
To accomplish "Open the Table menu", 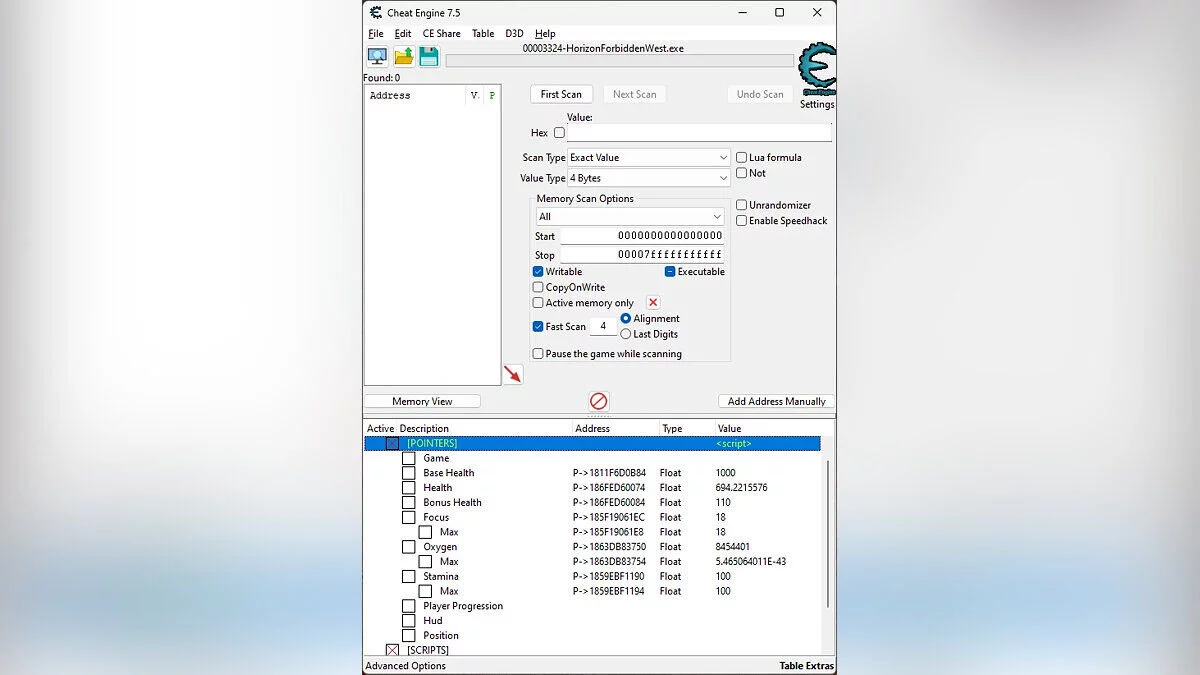I will coord(483,34).
